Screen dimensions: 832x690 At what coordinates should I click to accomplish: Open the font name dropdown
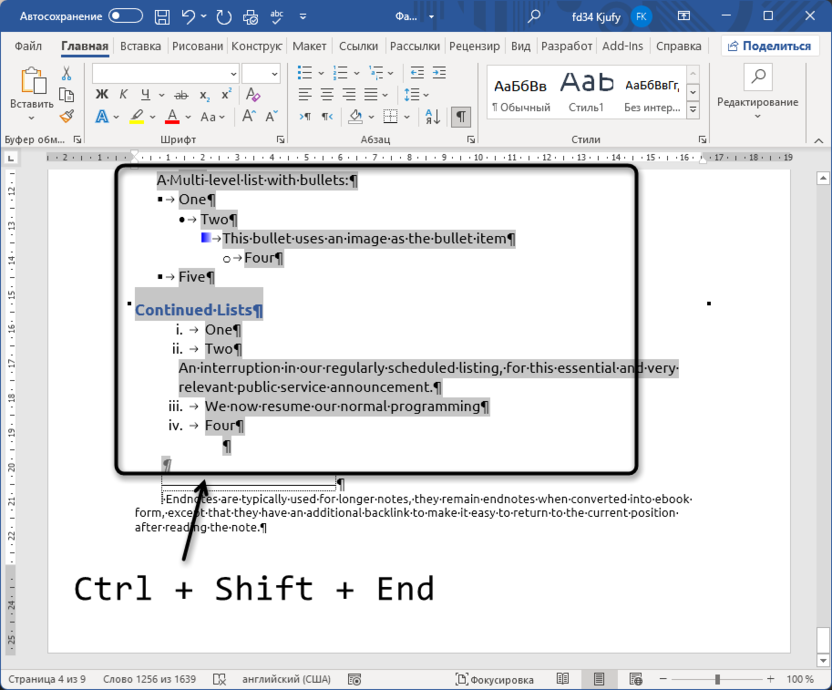click(233, 74)
